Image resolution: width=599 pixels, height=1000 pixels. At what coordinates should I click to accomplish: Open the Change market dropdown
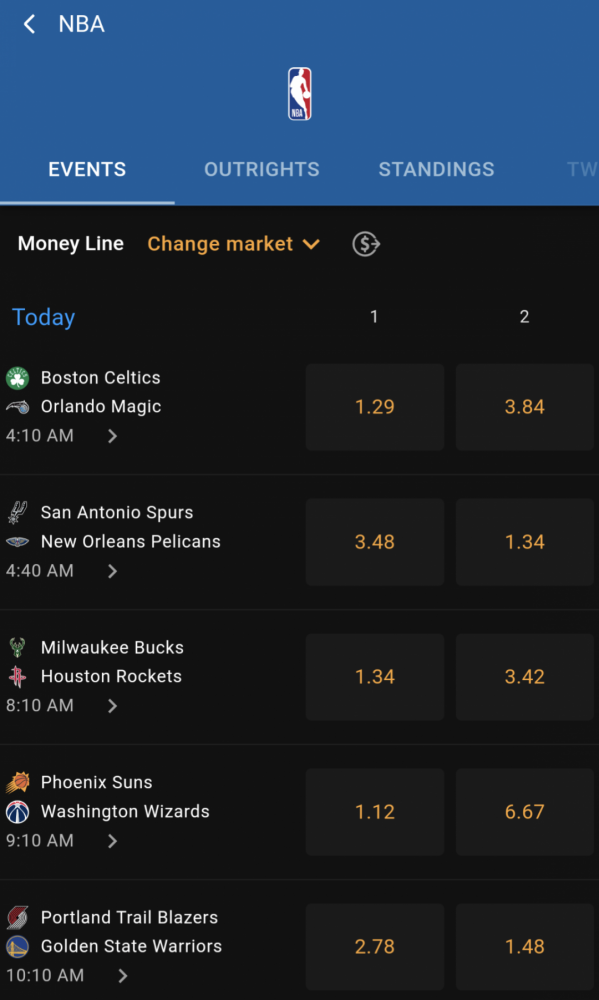[x=233, y=244]
